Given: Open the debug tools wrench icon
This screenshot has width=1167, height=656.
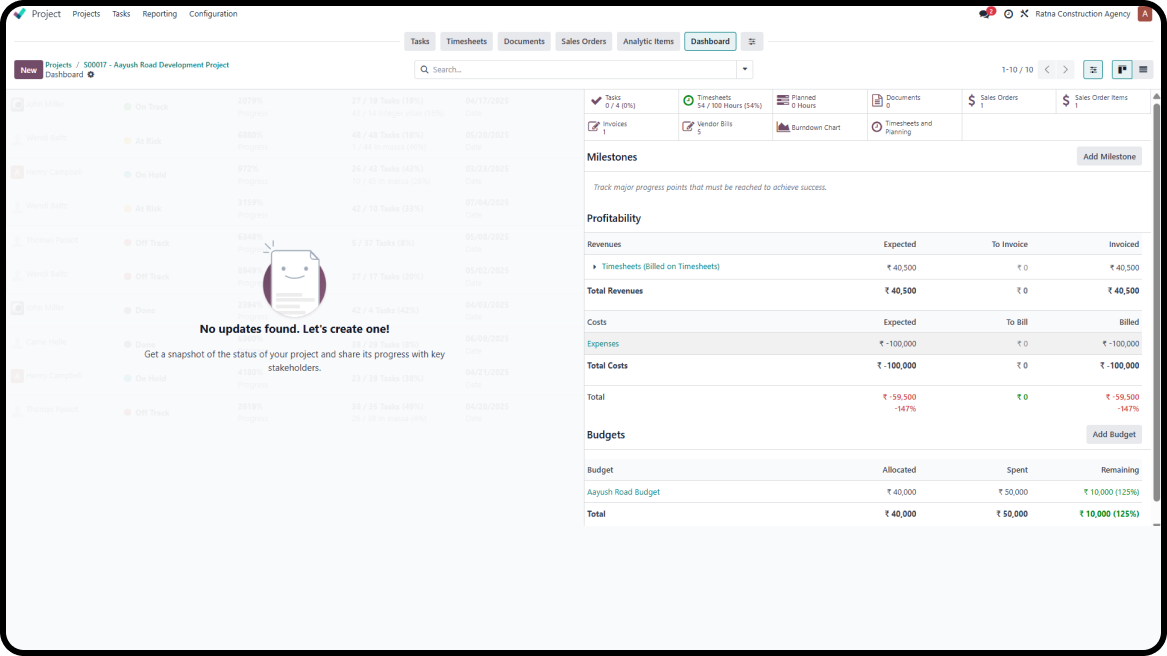Looking at the screenshot, I should 1024,14.
